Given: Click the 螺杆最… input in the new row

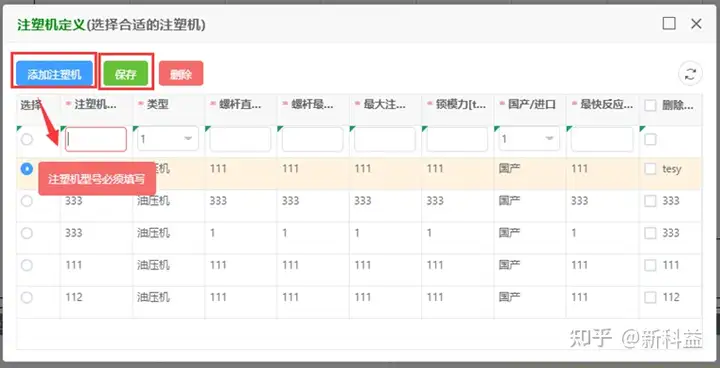Looking at the screenshot, I should coord(312,139).
